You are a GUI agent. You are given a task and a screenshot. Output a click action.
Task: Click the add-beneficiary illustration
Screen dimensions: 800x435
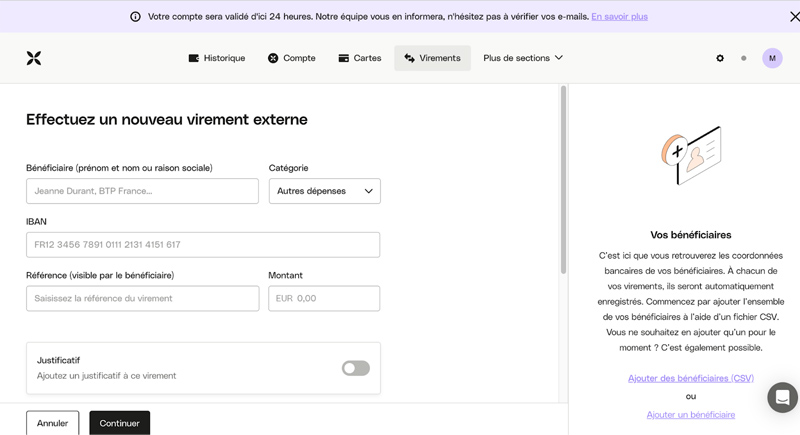click(x=691, y=156)
